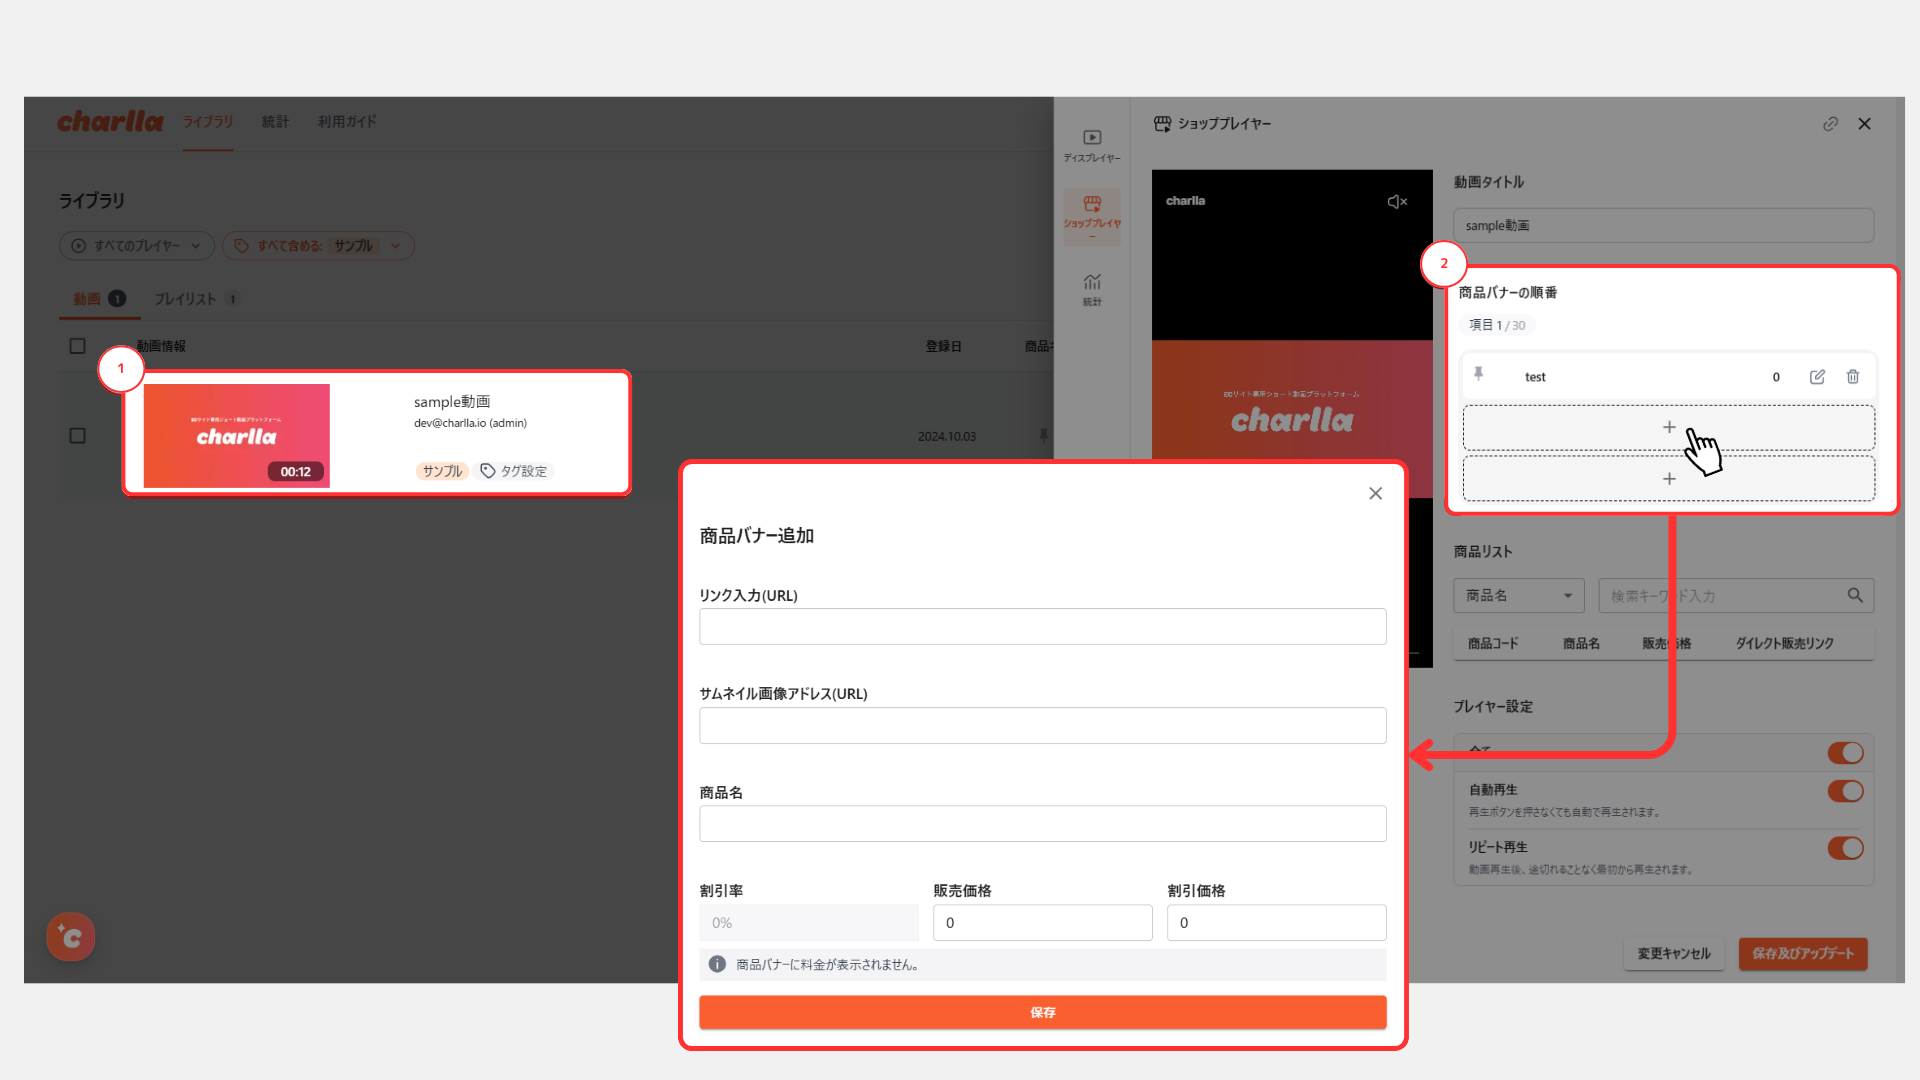The image size is (1920, 1080).
Task: Click the pin icon in sample動画 row
Action: tap(1044, 436)
